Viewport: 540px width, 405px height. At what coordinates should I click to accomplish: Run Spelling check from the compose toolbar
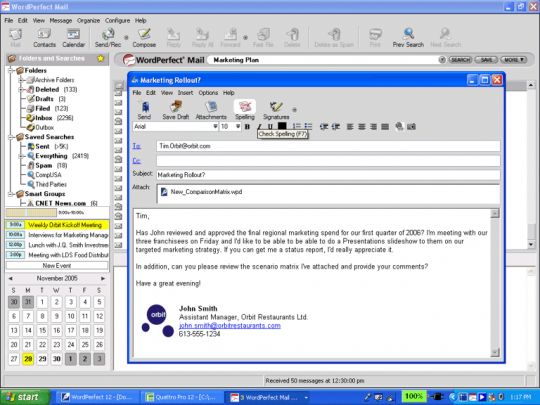[245, 111]
